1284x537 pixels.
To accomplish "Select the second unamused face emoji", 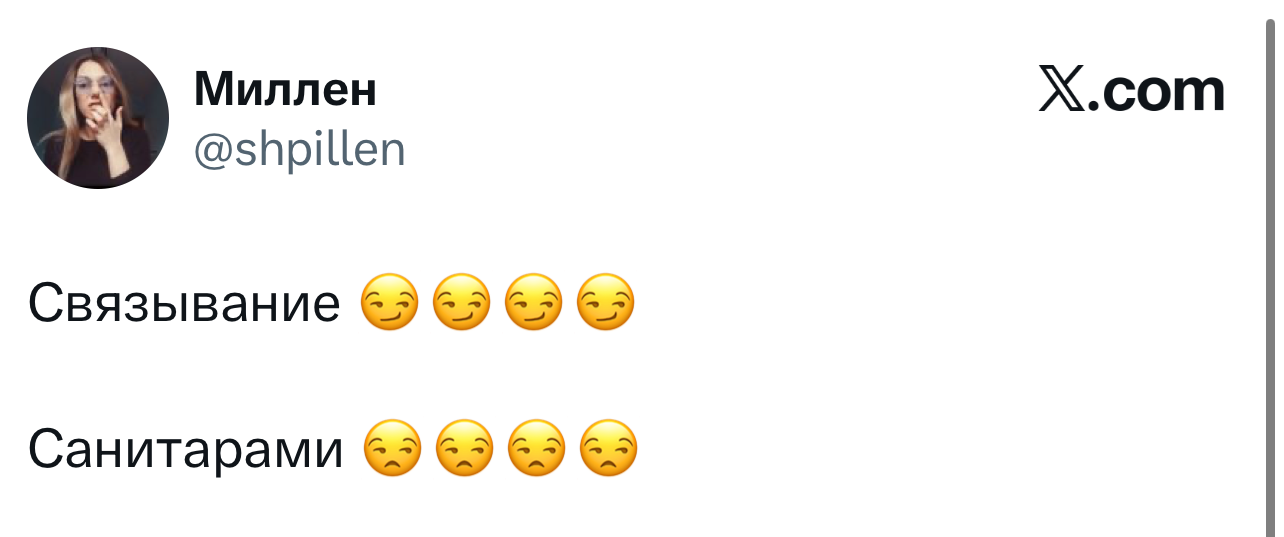I will click(463, 448).
